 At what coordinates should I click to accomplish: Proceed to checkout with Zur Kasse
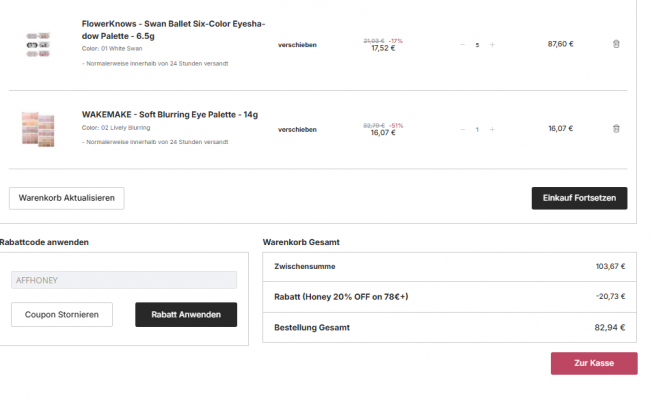point(593,363)
